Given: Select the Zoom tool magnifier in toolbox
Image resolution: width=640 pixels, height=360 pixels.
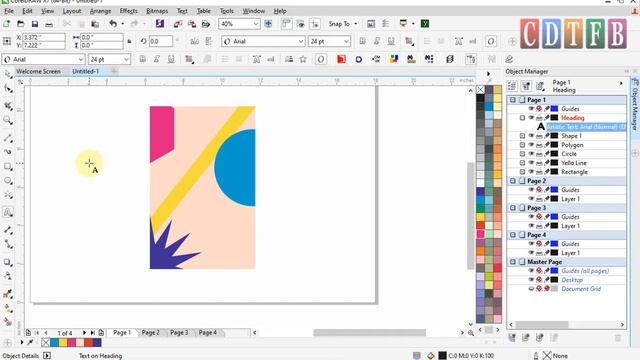Looking at the screenshot, I should click(x=8, y=120).
